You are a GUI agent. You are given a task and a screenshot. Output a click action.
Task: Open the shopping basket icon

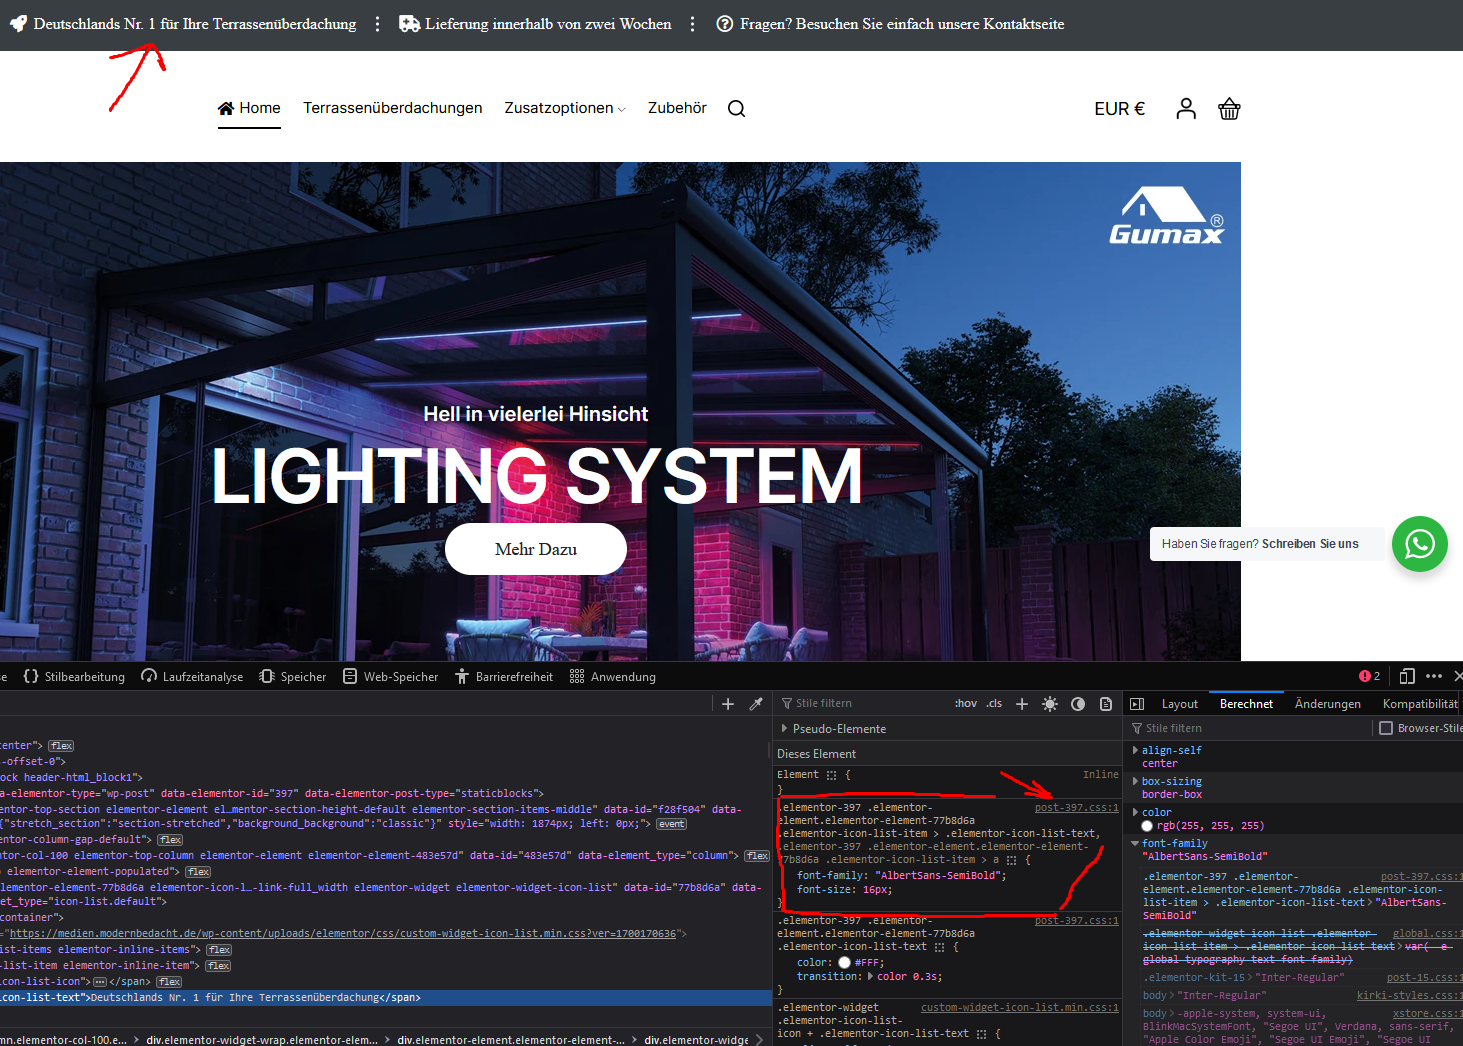pyautogui.click(x=1229, y=109)
